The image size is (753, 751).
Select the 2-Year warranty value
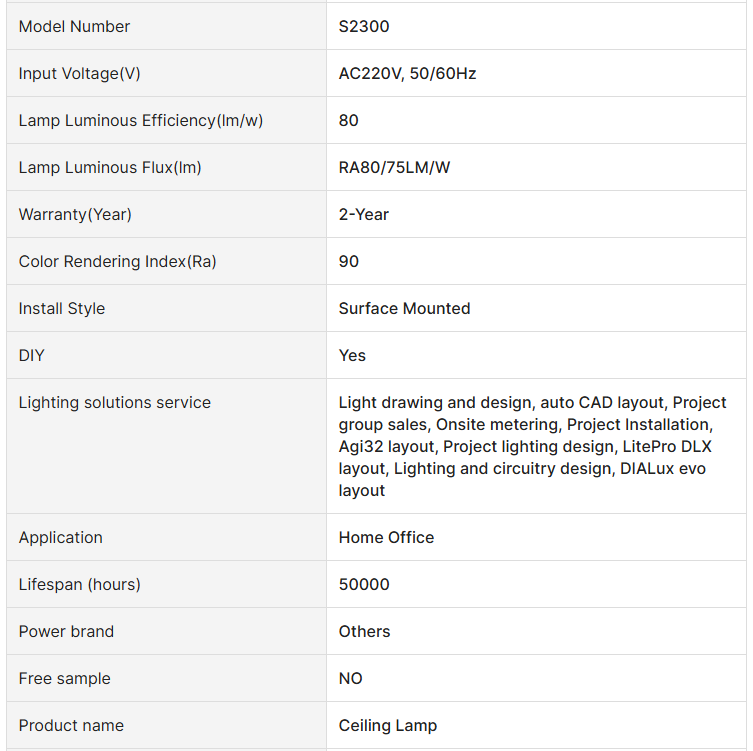(x=364, y=214)
